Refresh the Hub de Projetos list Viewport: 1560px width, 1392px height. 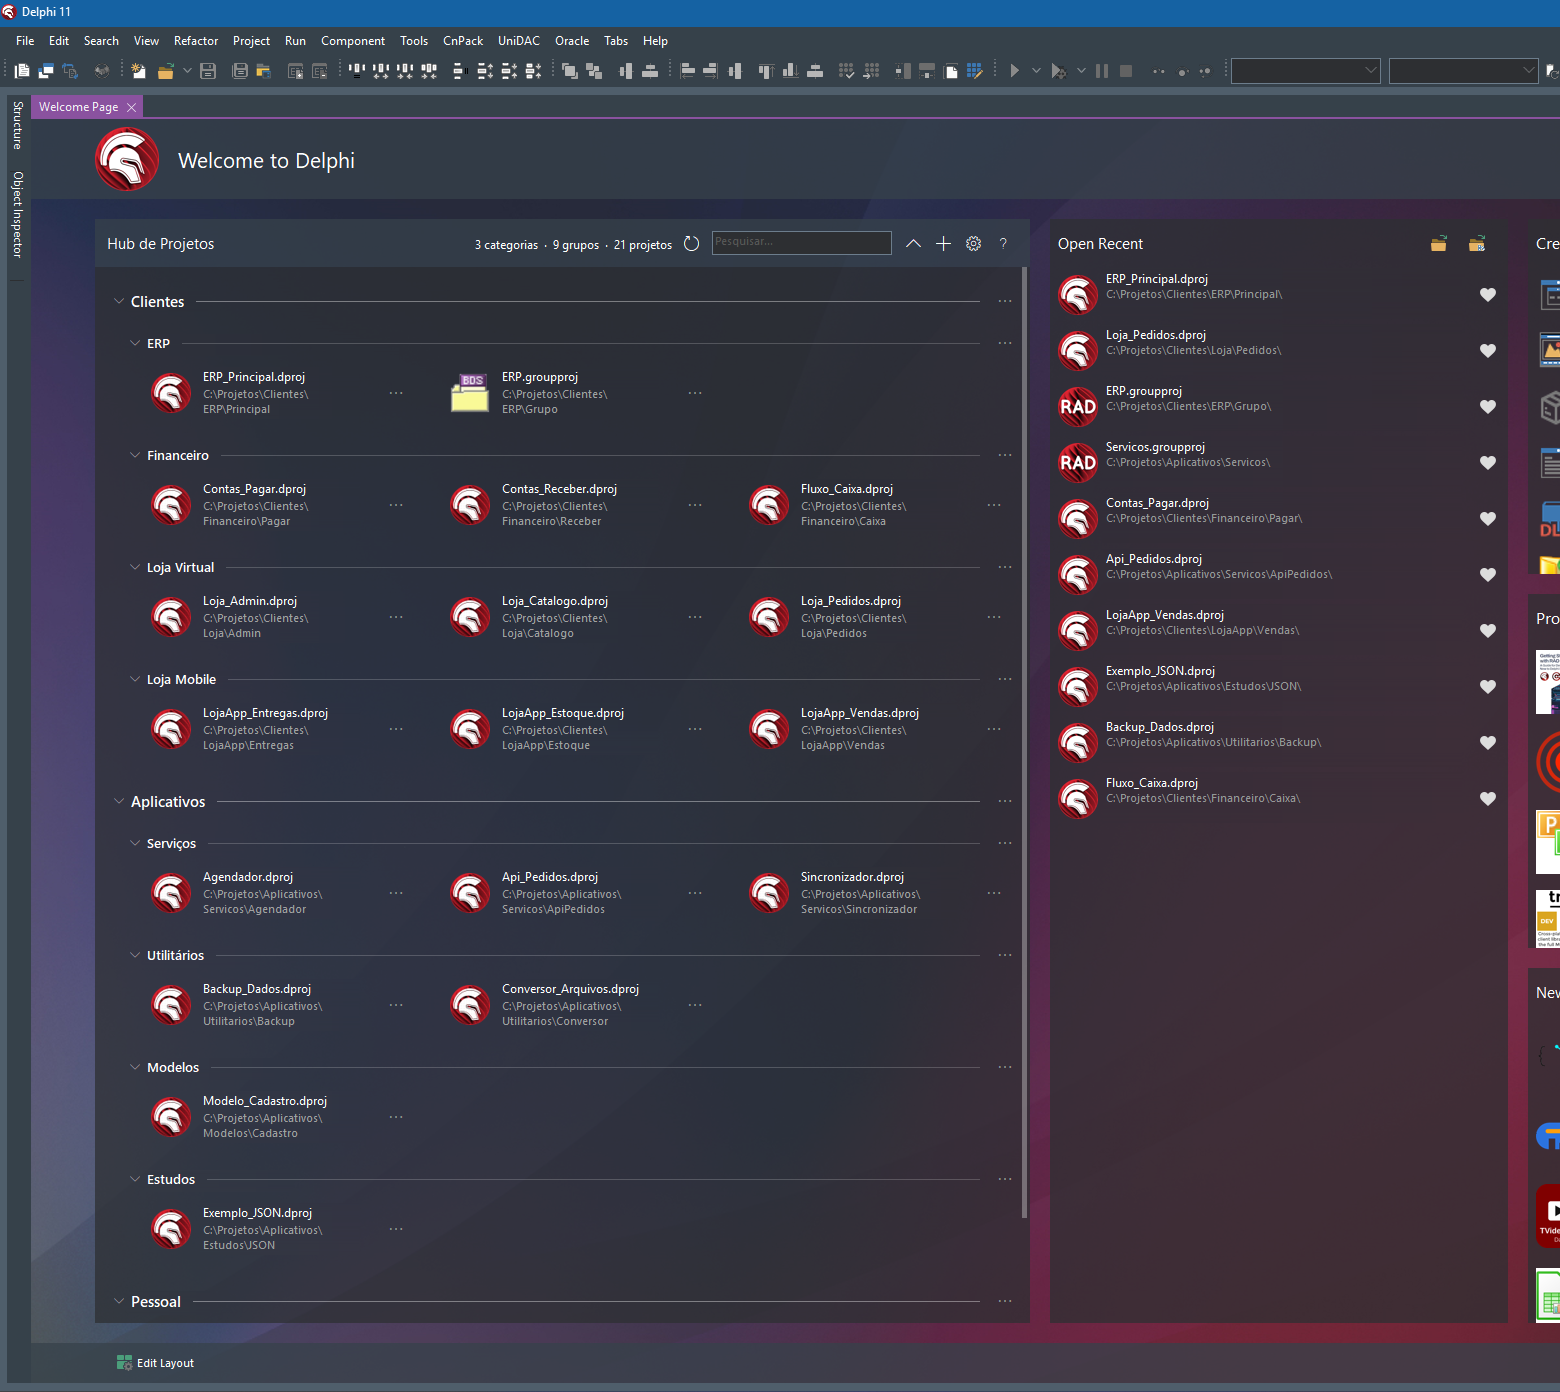click(x=691, y=244)
